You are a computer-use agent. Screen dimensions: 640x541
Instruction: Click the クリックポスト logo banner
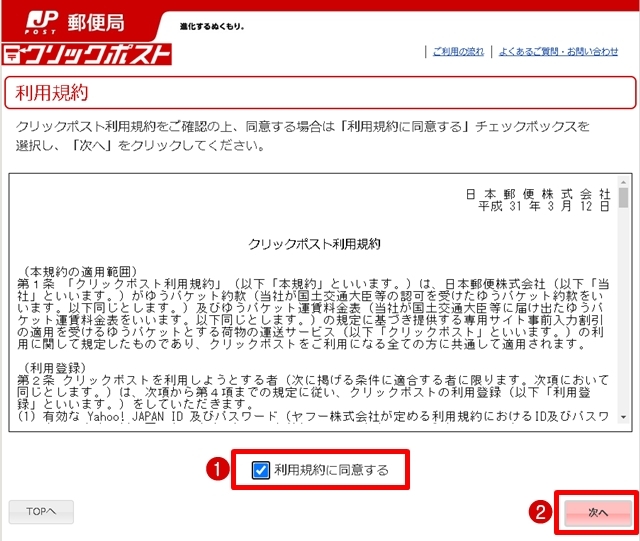tap(87, 54)
